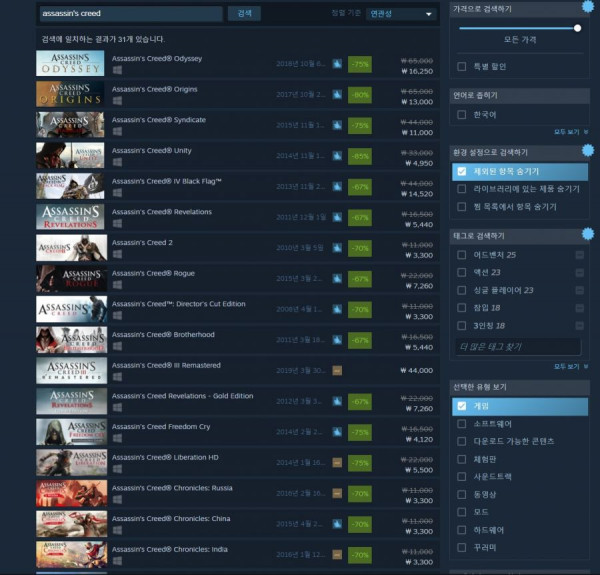The width and height of the screenshot is (600, 575).
Task: Click the review score icon for Assassin's Creed Rogue
Action: pyautogui.click(x=337, y=279)
